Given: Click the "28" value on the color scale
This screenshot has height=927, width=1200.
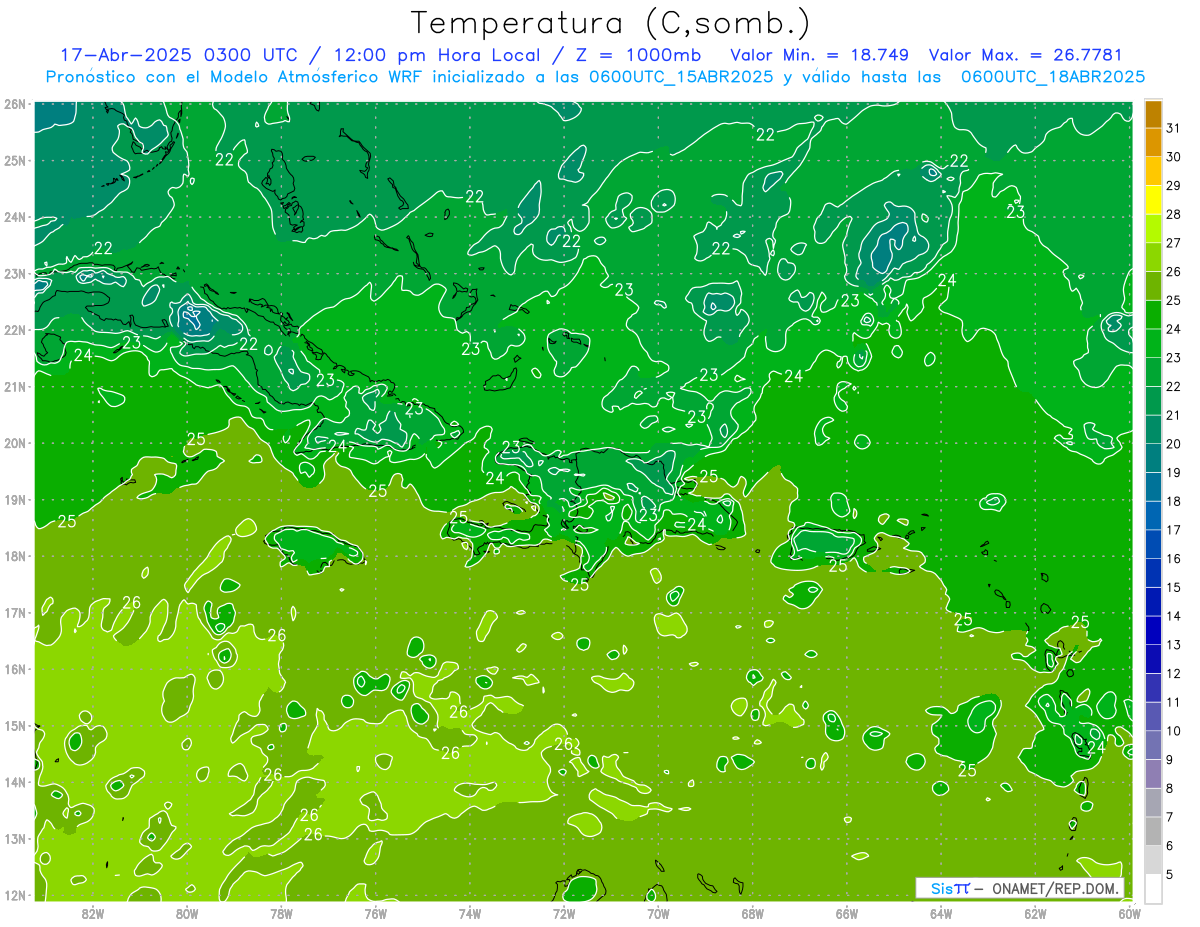Looking at the screenshot, I should [1173, 214].
